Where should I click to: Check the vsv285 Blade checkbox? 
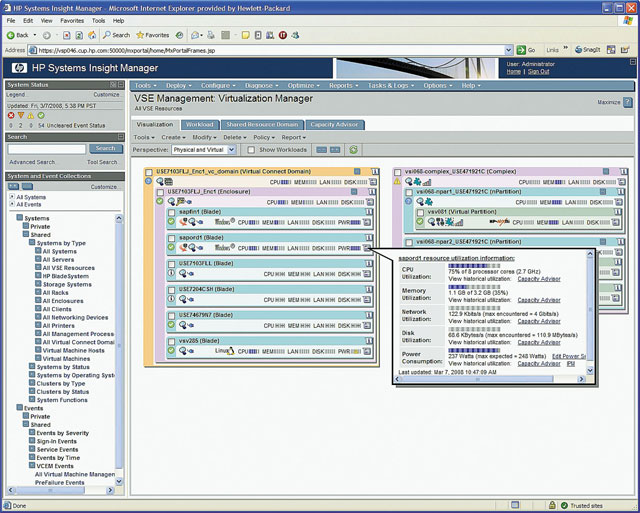coord(172,341)
